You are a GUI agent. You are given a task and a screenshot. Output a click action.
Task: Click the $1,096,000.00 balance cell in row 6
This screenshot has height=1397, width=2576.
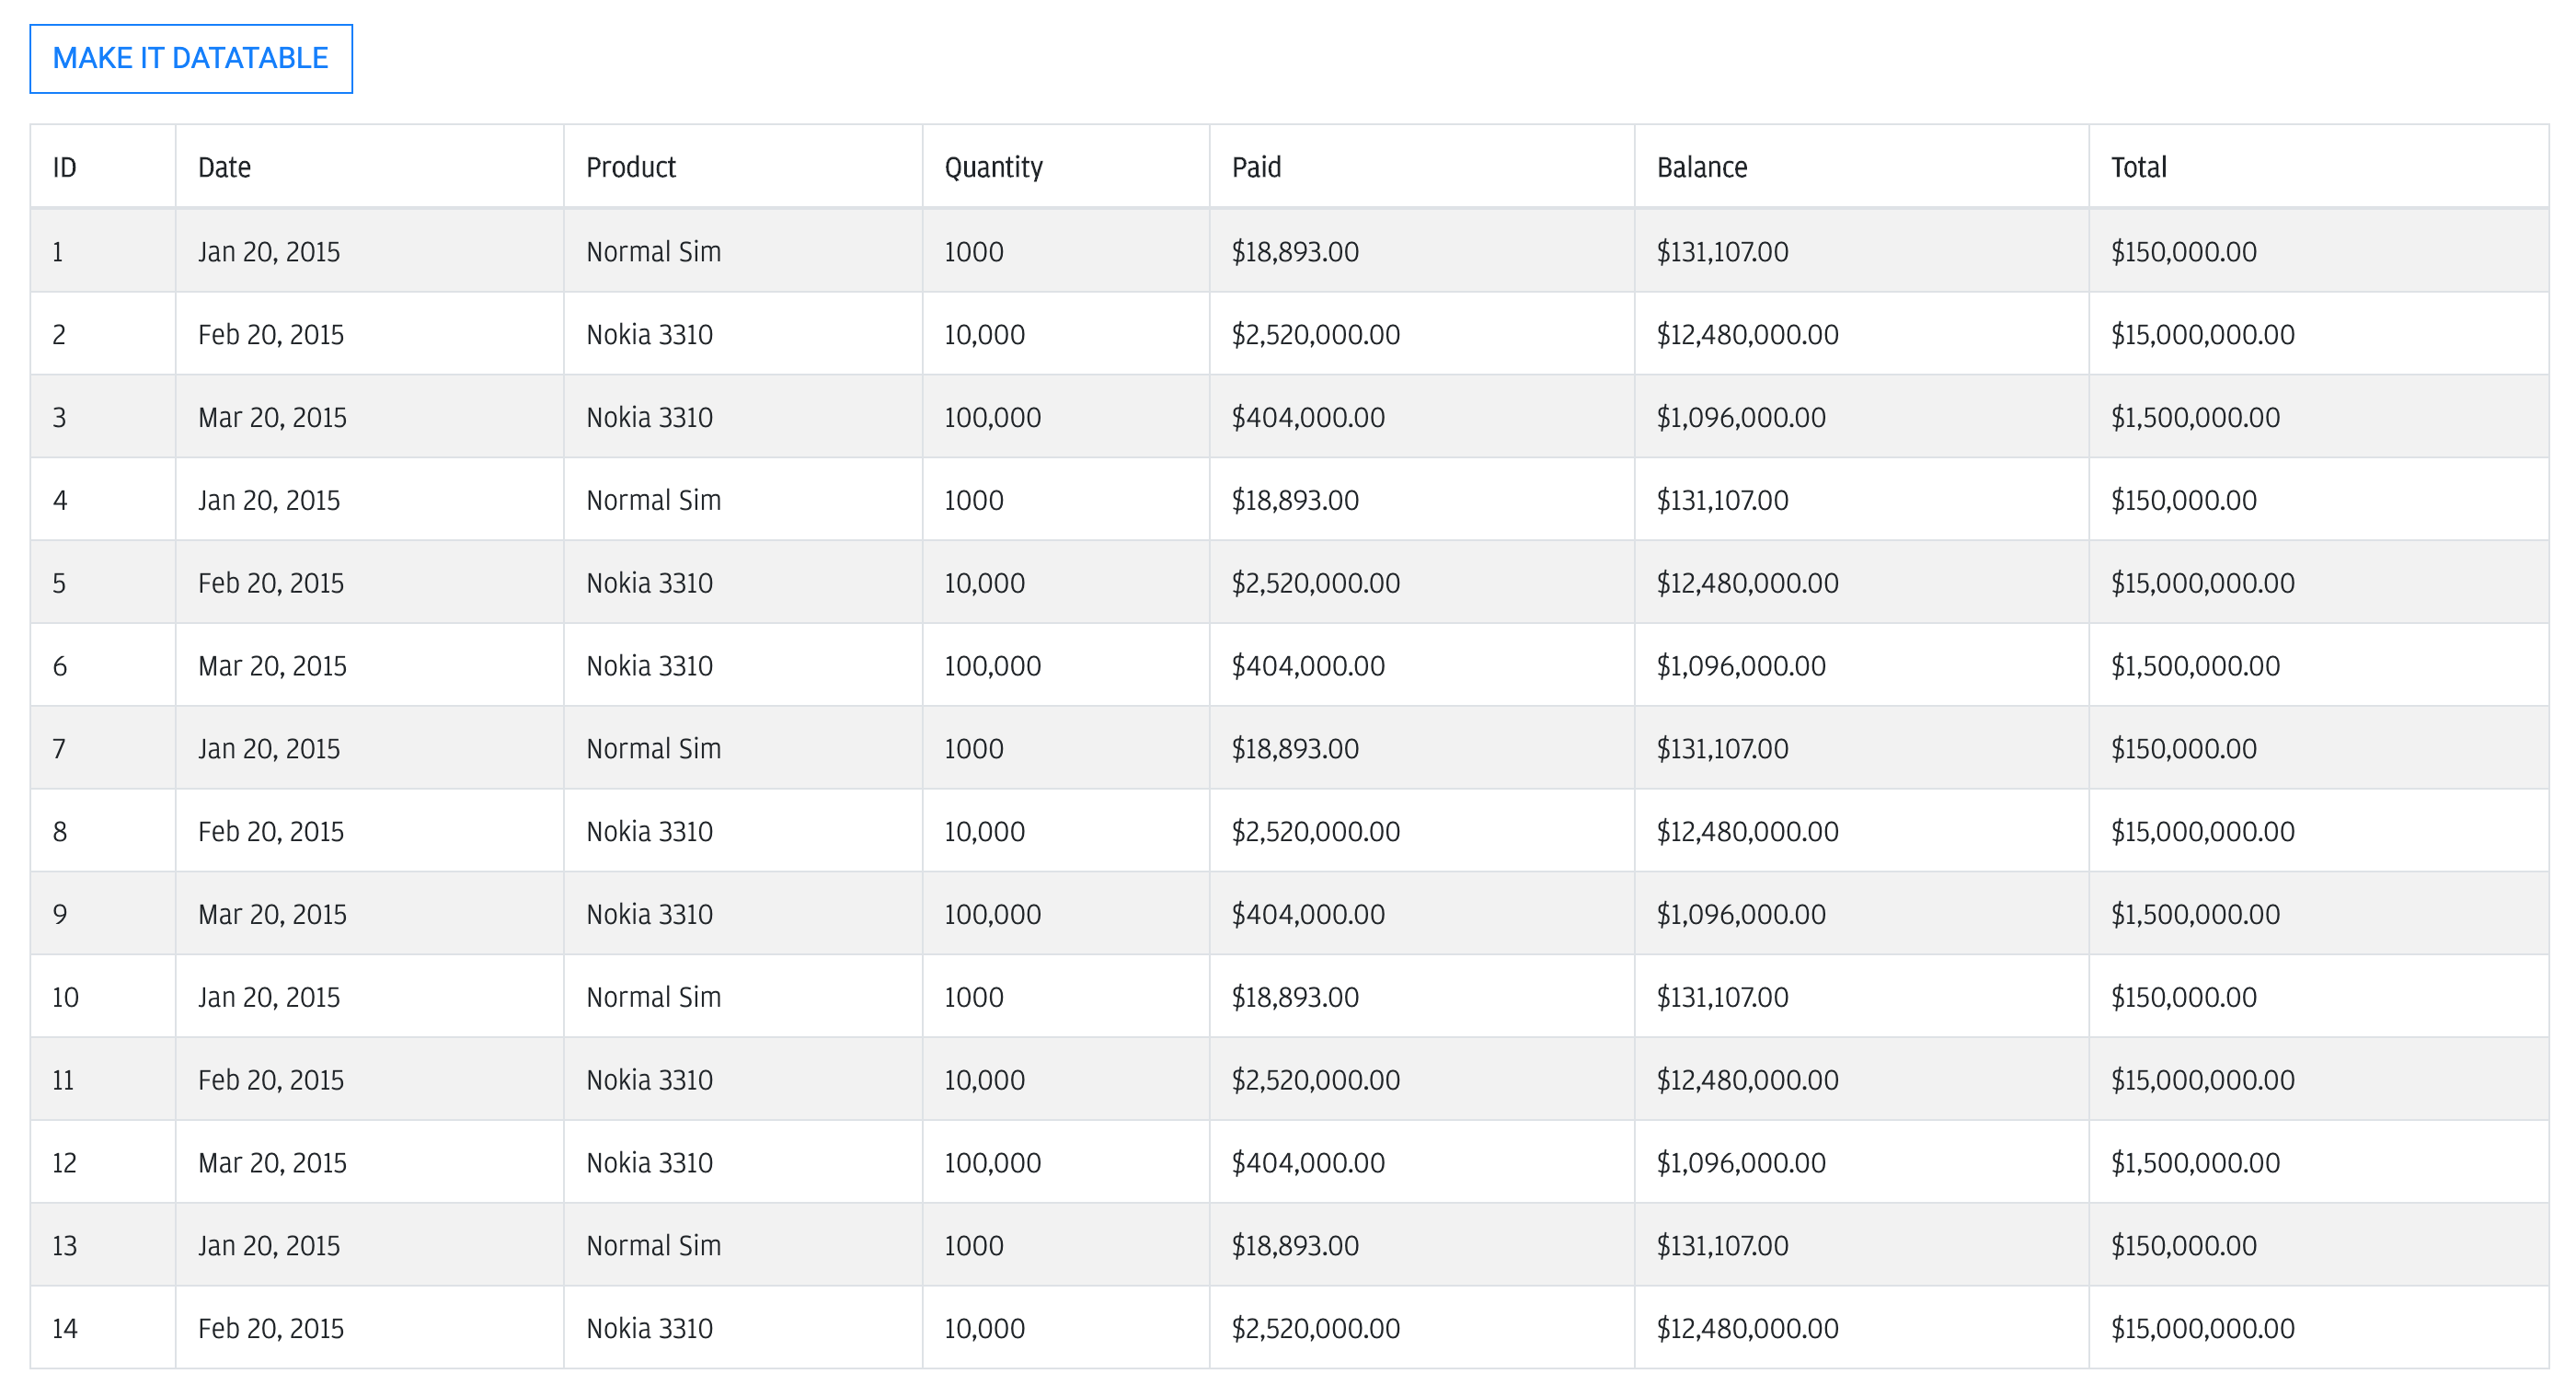[x=1862, y=666]
